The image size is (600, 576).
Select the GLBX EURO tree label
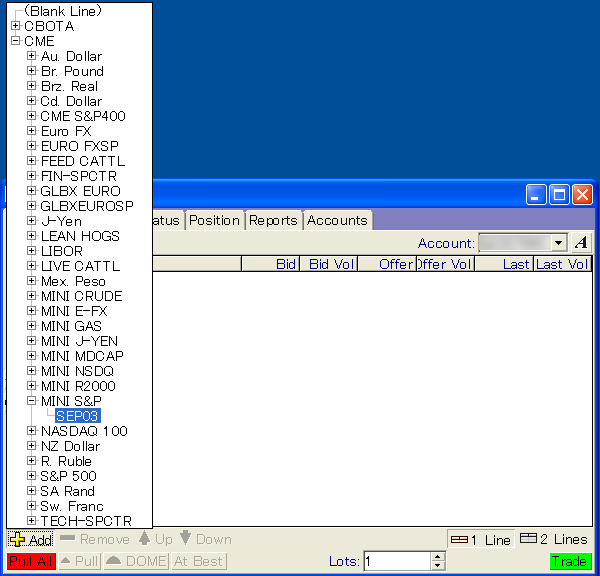81,191
